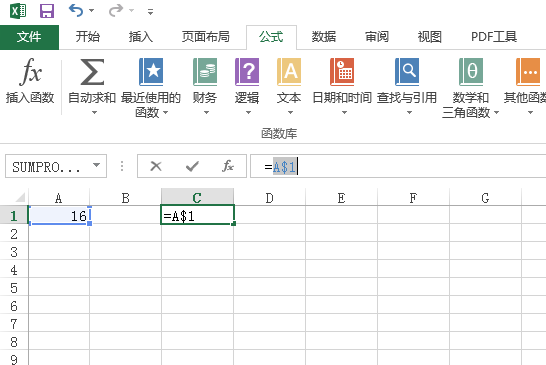Viewport: 546px width, 365px height.
Task: Select column E header
Action: coord(342,198)
